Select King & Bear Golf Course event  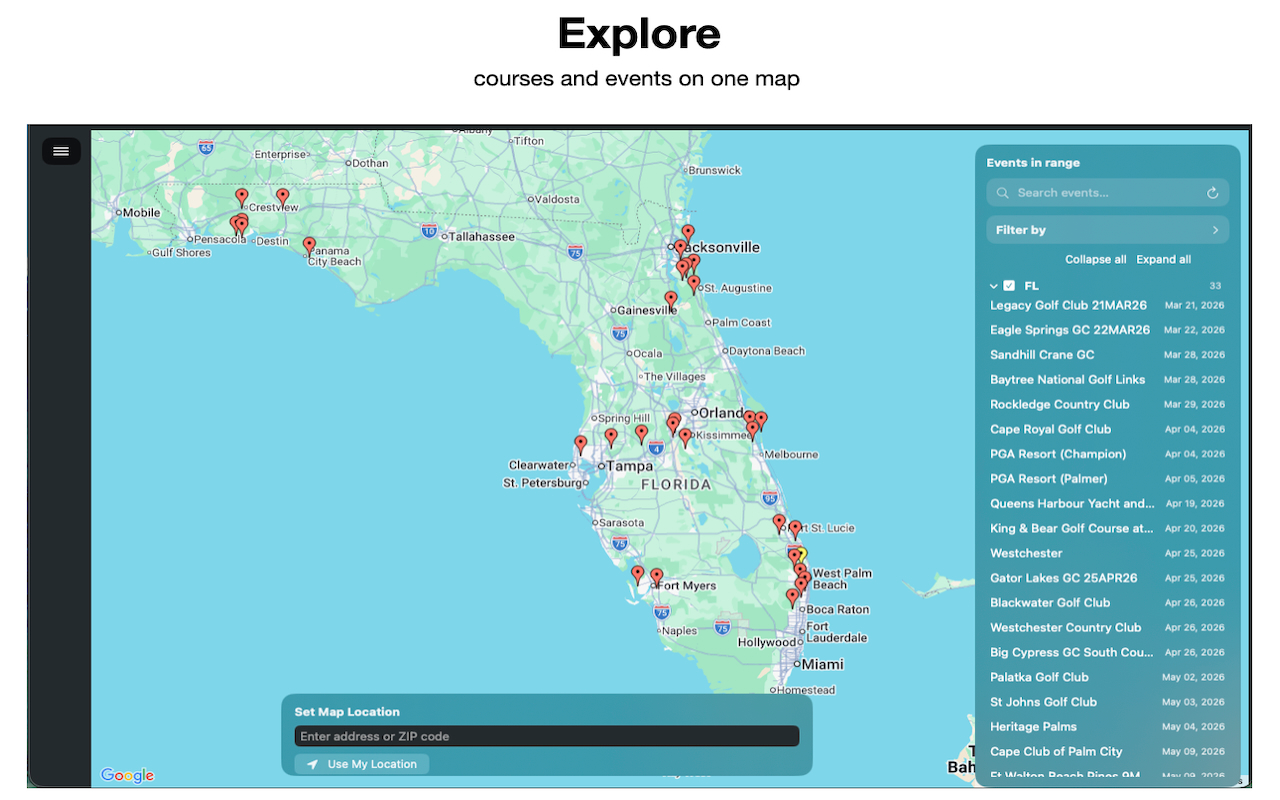point(1107,528)
